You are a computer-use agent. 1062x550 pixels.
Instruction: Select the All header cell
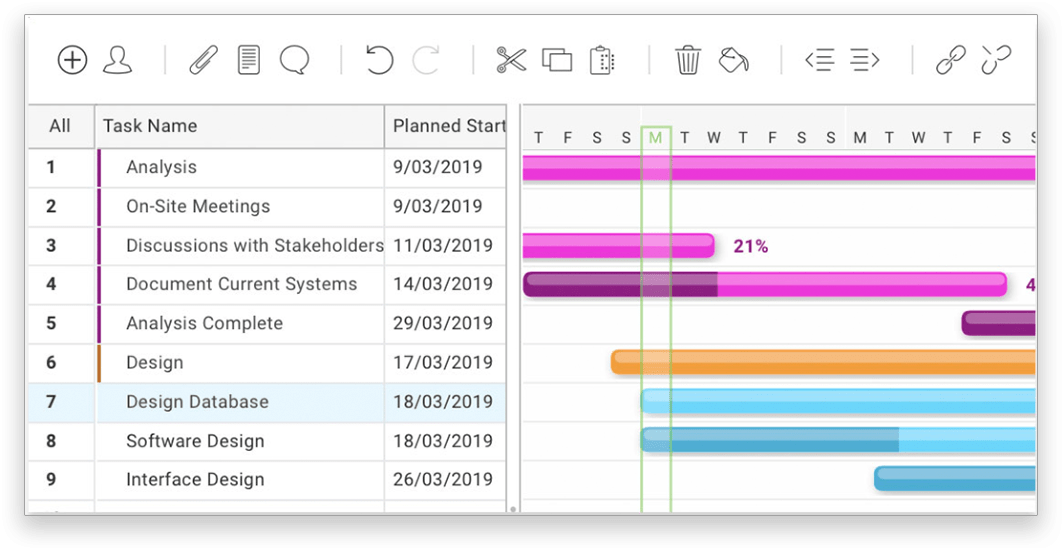60,126
